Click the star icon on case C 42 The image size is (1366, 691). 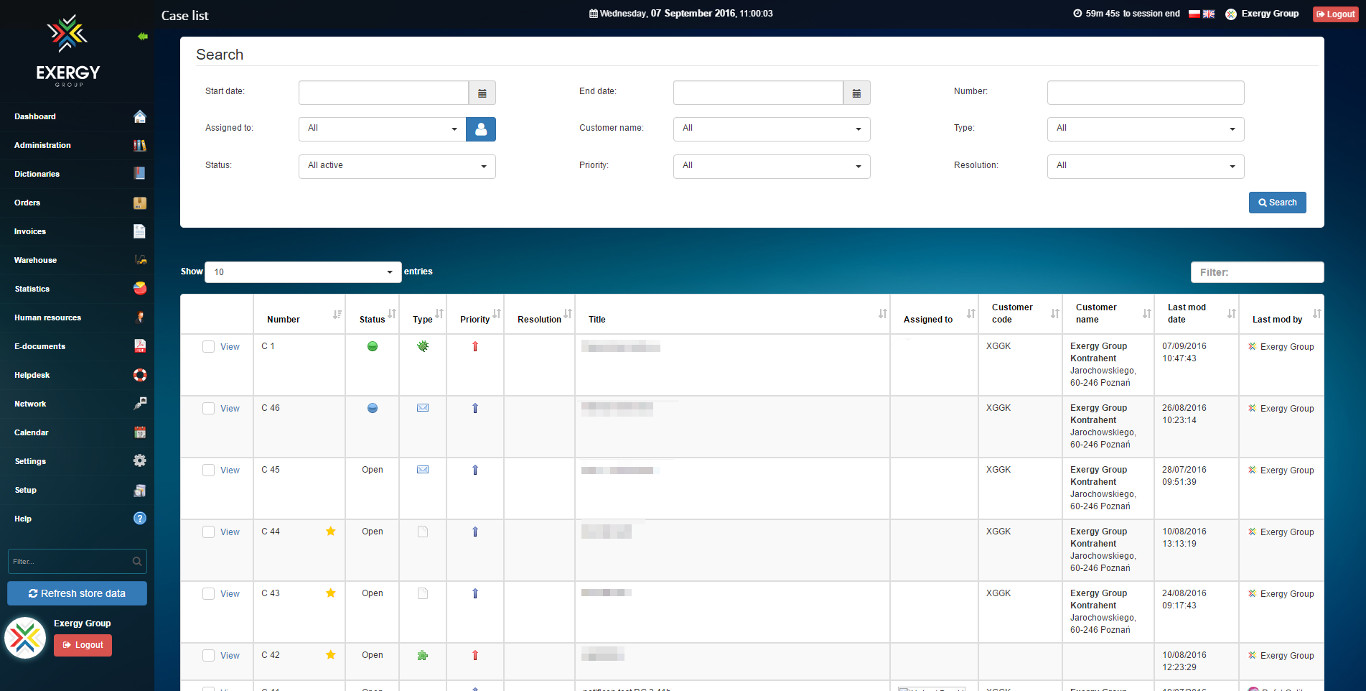point(331,655)
